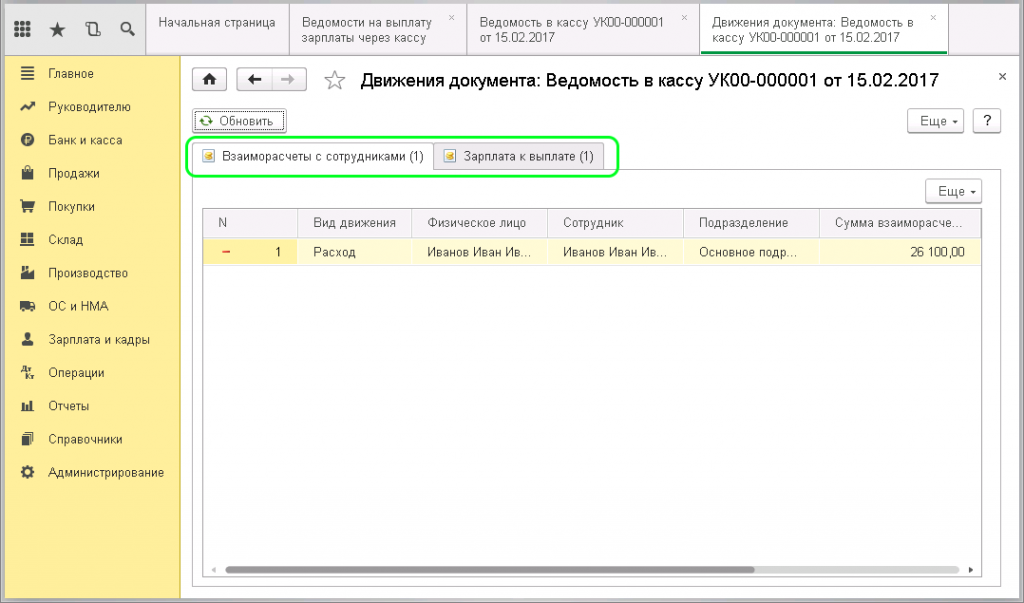Click the scrollbar right arrow
Image resolution: width=1024 pixels, height=603 pixels.
pos(970,570)
